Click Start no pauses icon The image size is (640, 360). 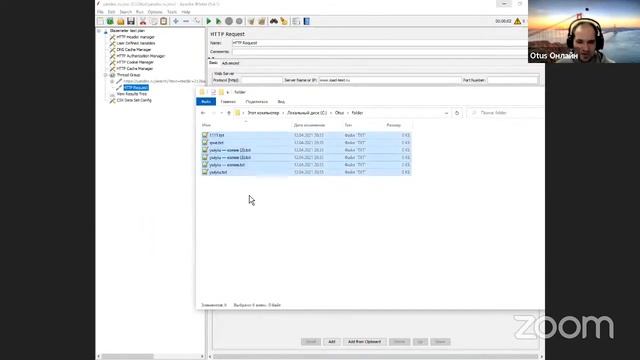click(219, 21)
